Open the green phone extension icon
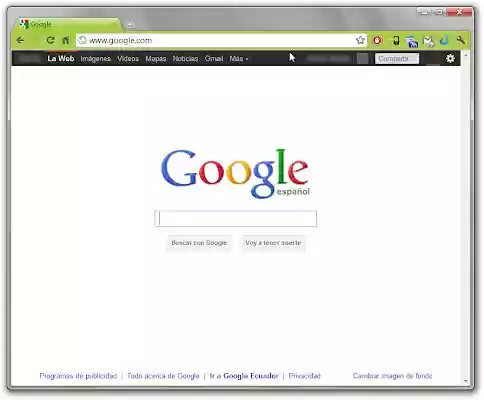The image size is (484, 400). click(x=396, y=41)
